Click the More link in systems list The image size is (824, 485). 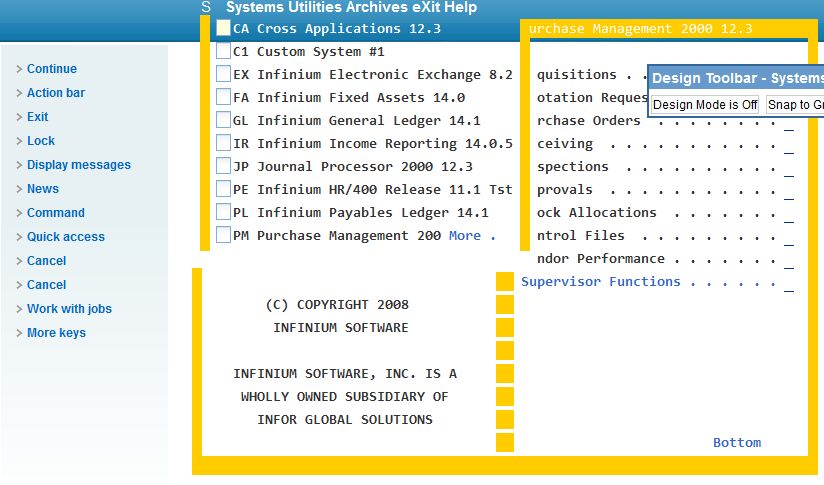465,235
